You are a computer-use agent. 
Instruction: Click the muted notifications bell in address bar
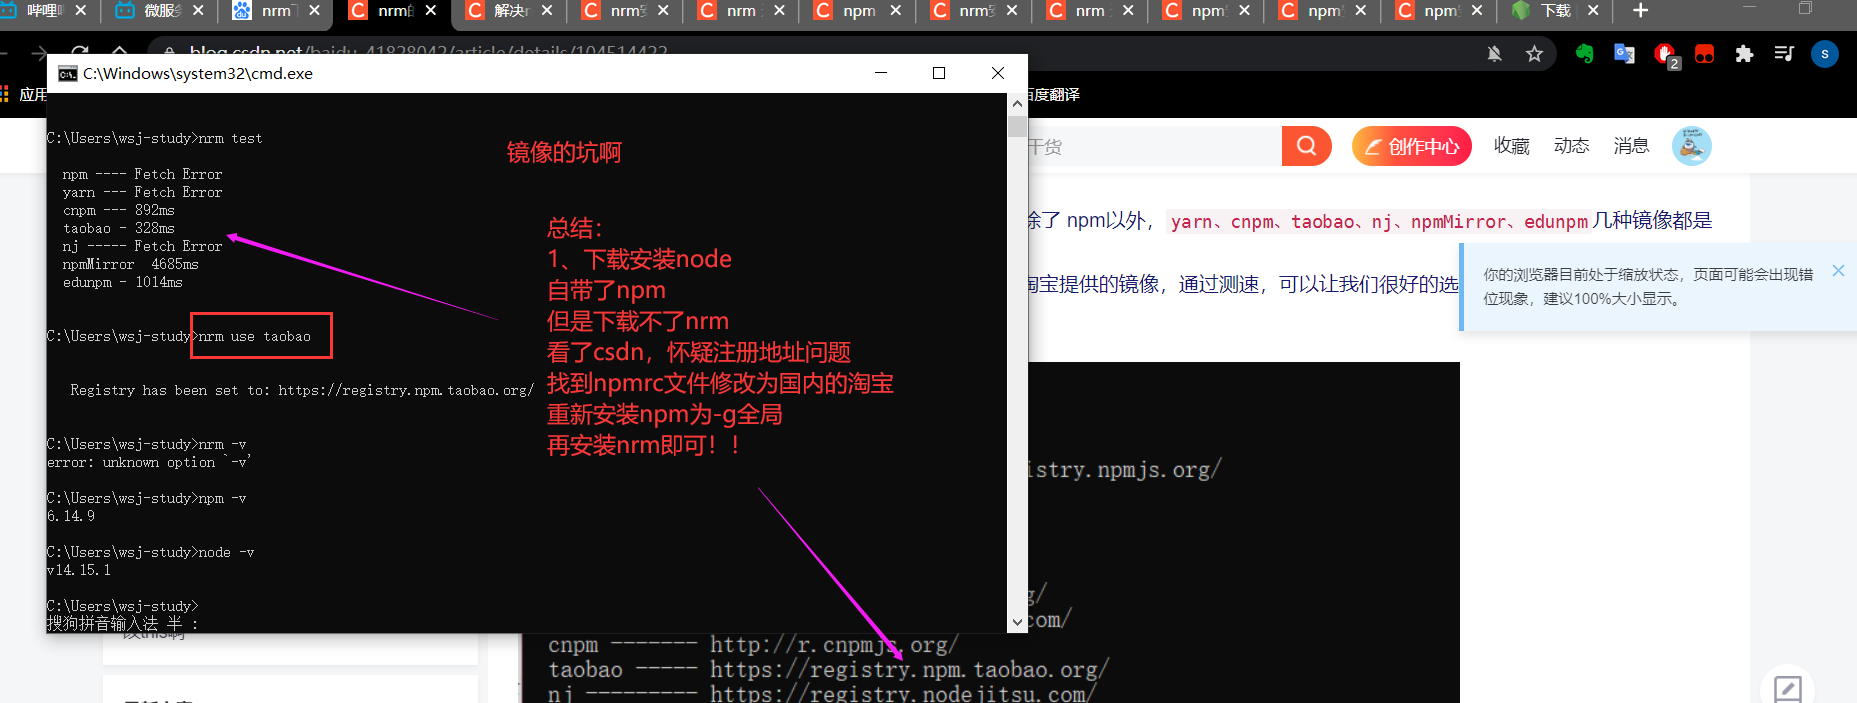(1494, 54)
